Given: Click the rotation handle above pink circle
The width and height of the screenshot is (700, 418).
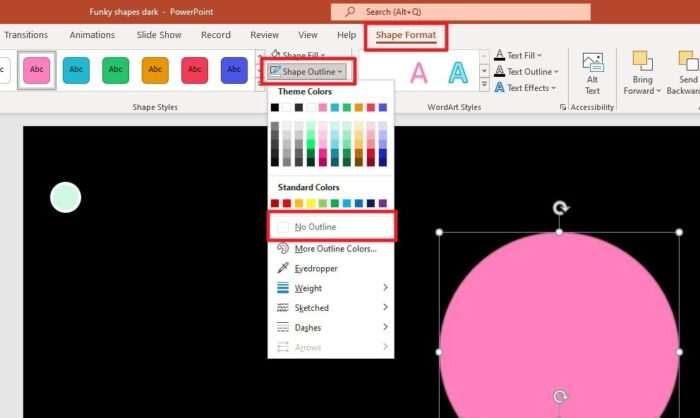Looking at the screenshot, I should [x=560, y=208].
